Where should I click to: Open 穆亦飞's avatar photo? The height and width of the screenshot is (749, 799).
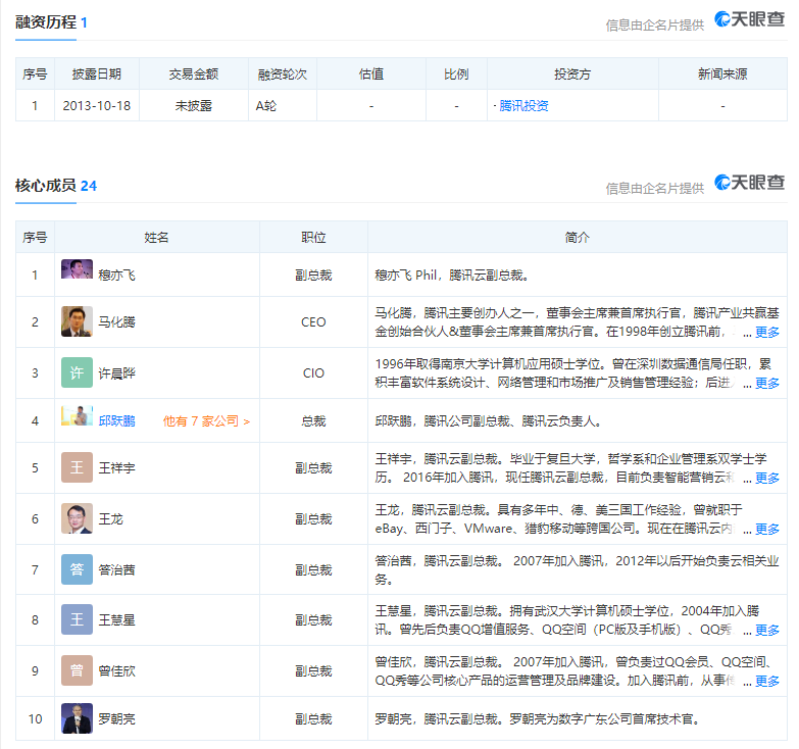click(x=77, y=273)
